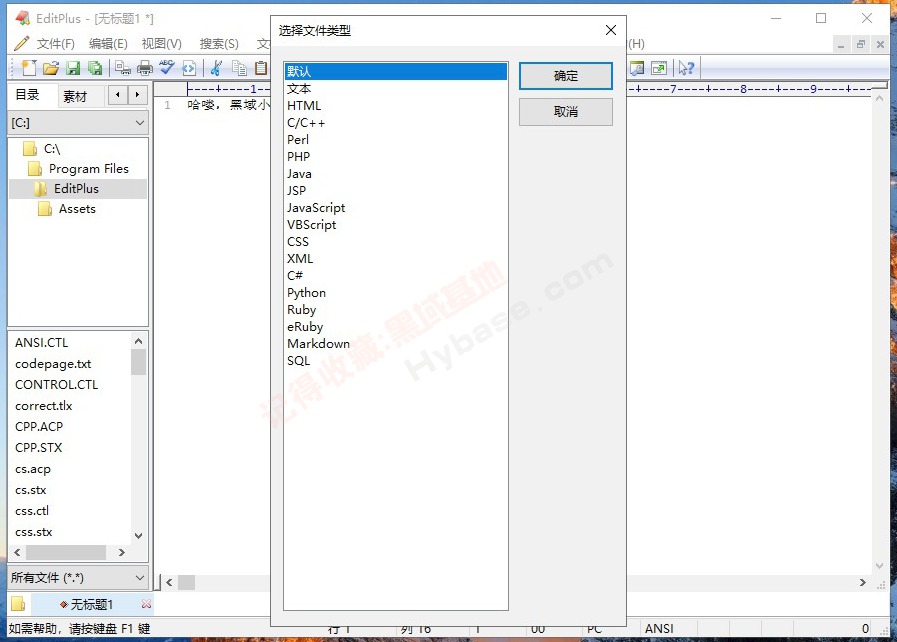897x642 pixels.
Task: Select C# in file type list
Action: 395,275
